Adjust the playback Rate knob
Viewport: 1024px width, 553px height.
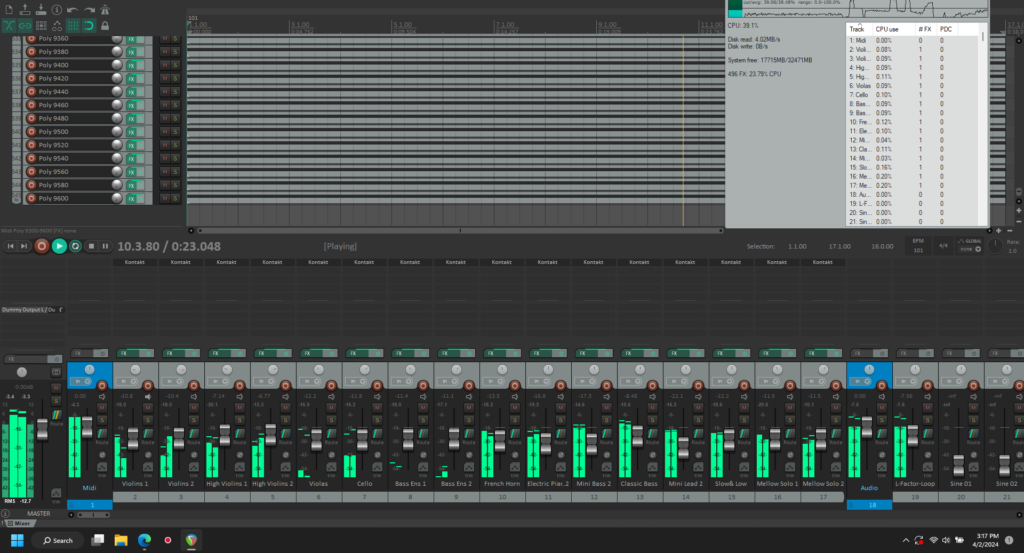coord(995,246)
